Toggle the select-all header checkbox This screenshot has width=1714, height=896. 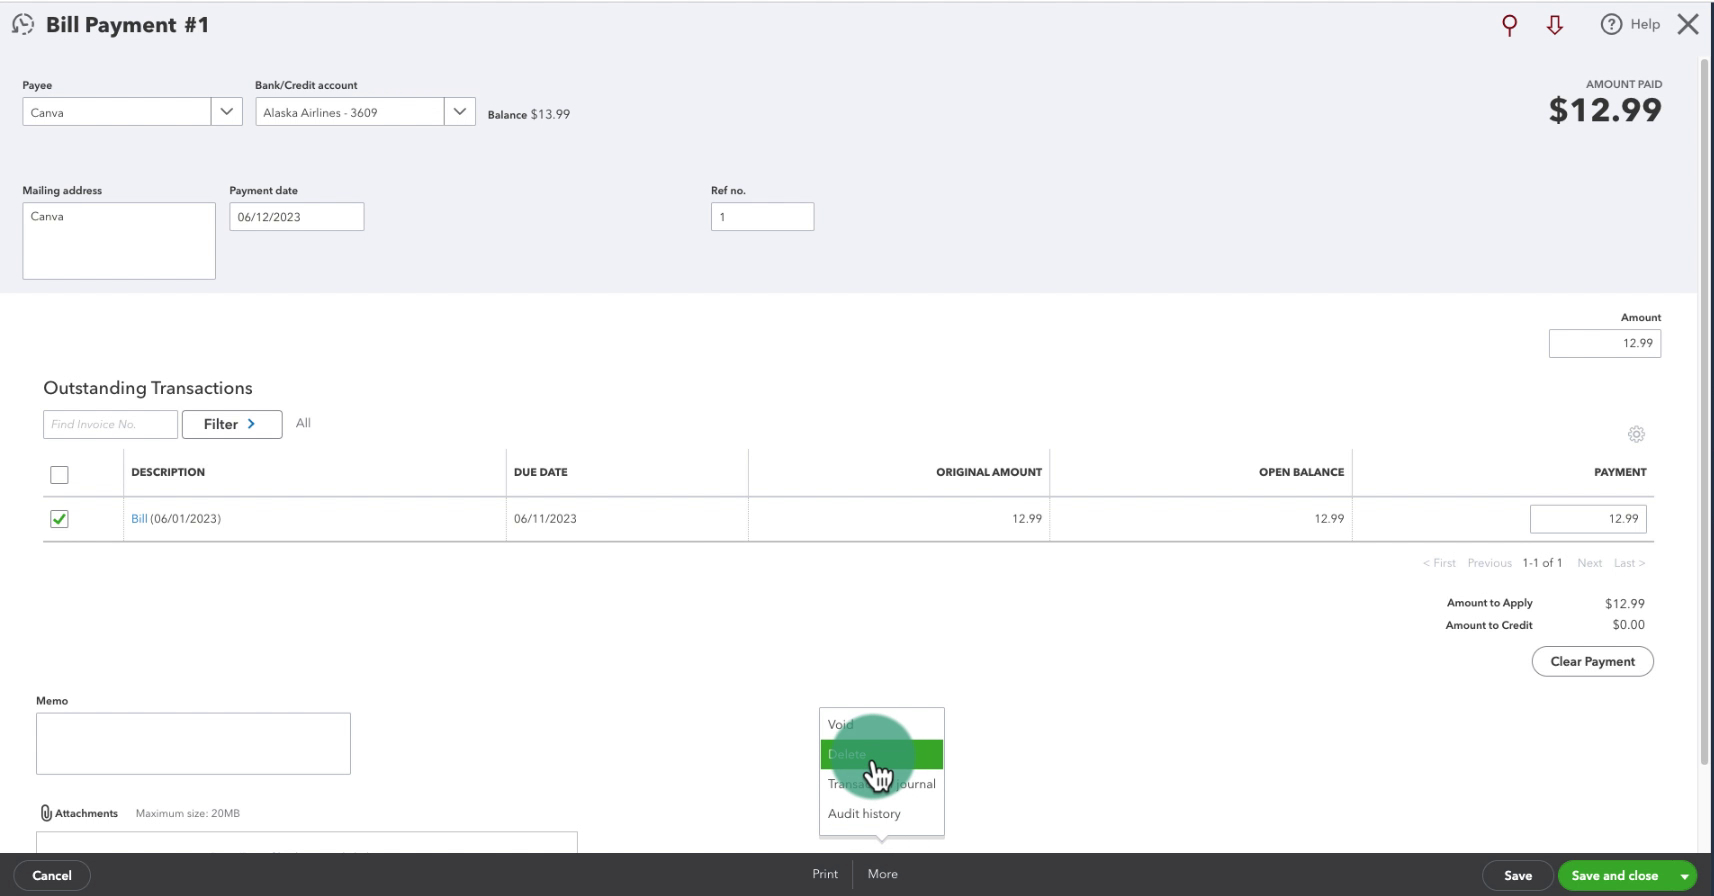[60, 474]
